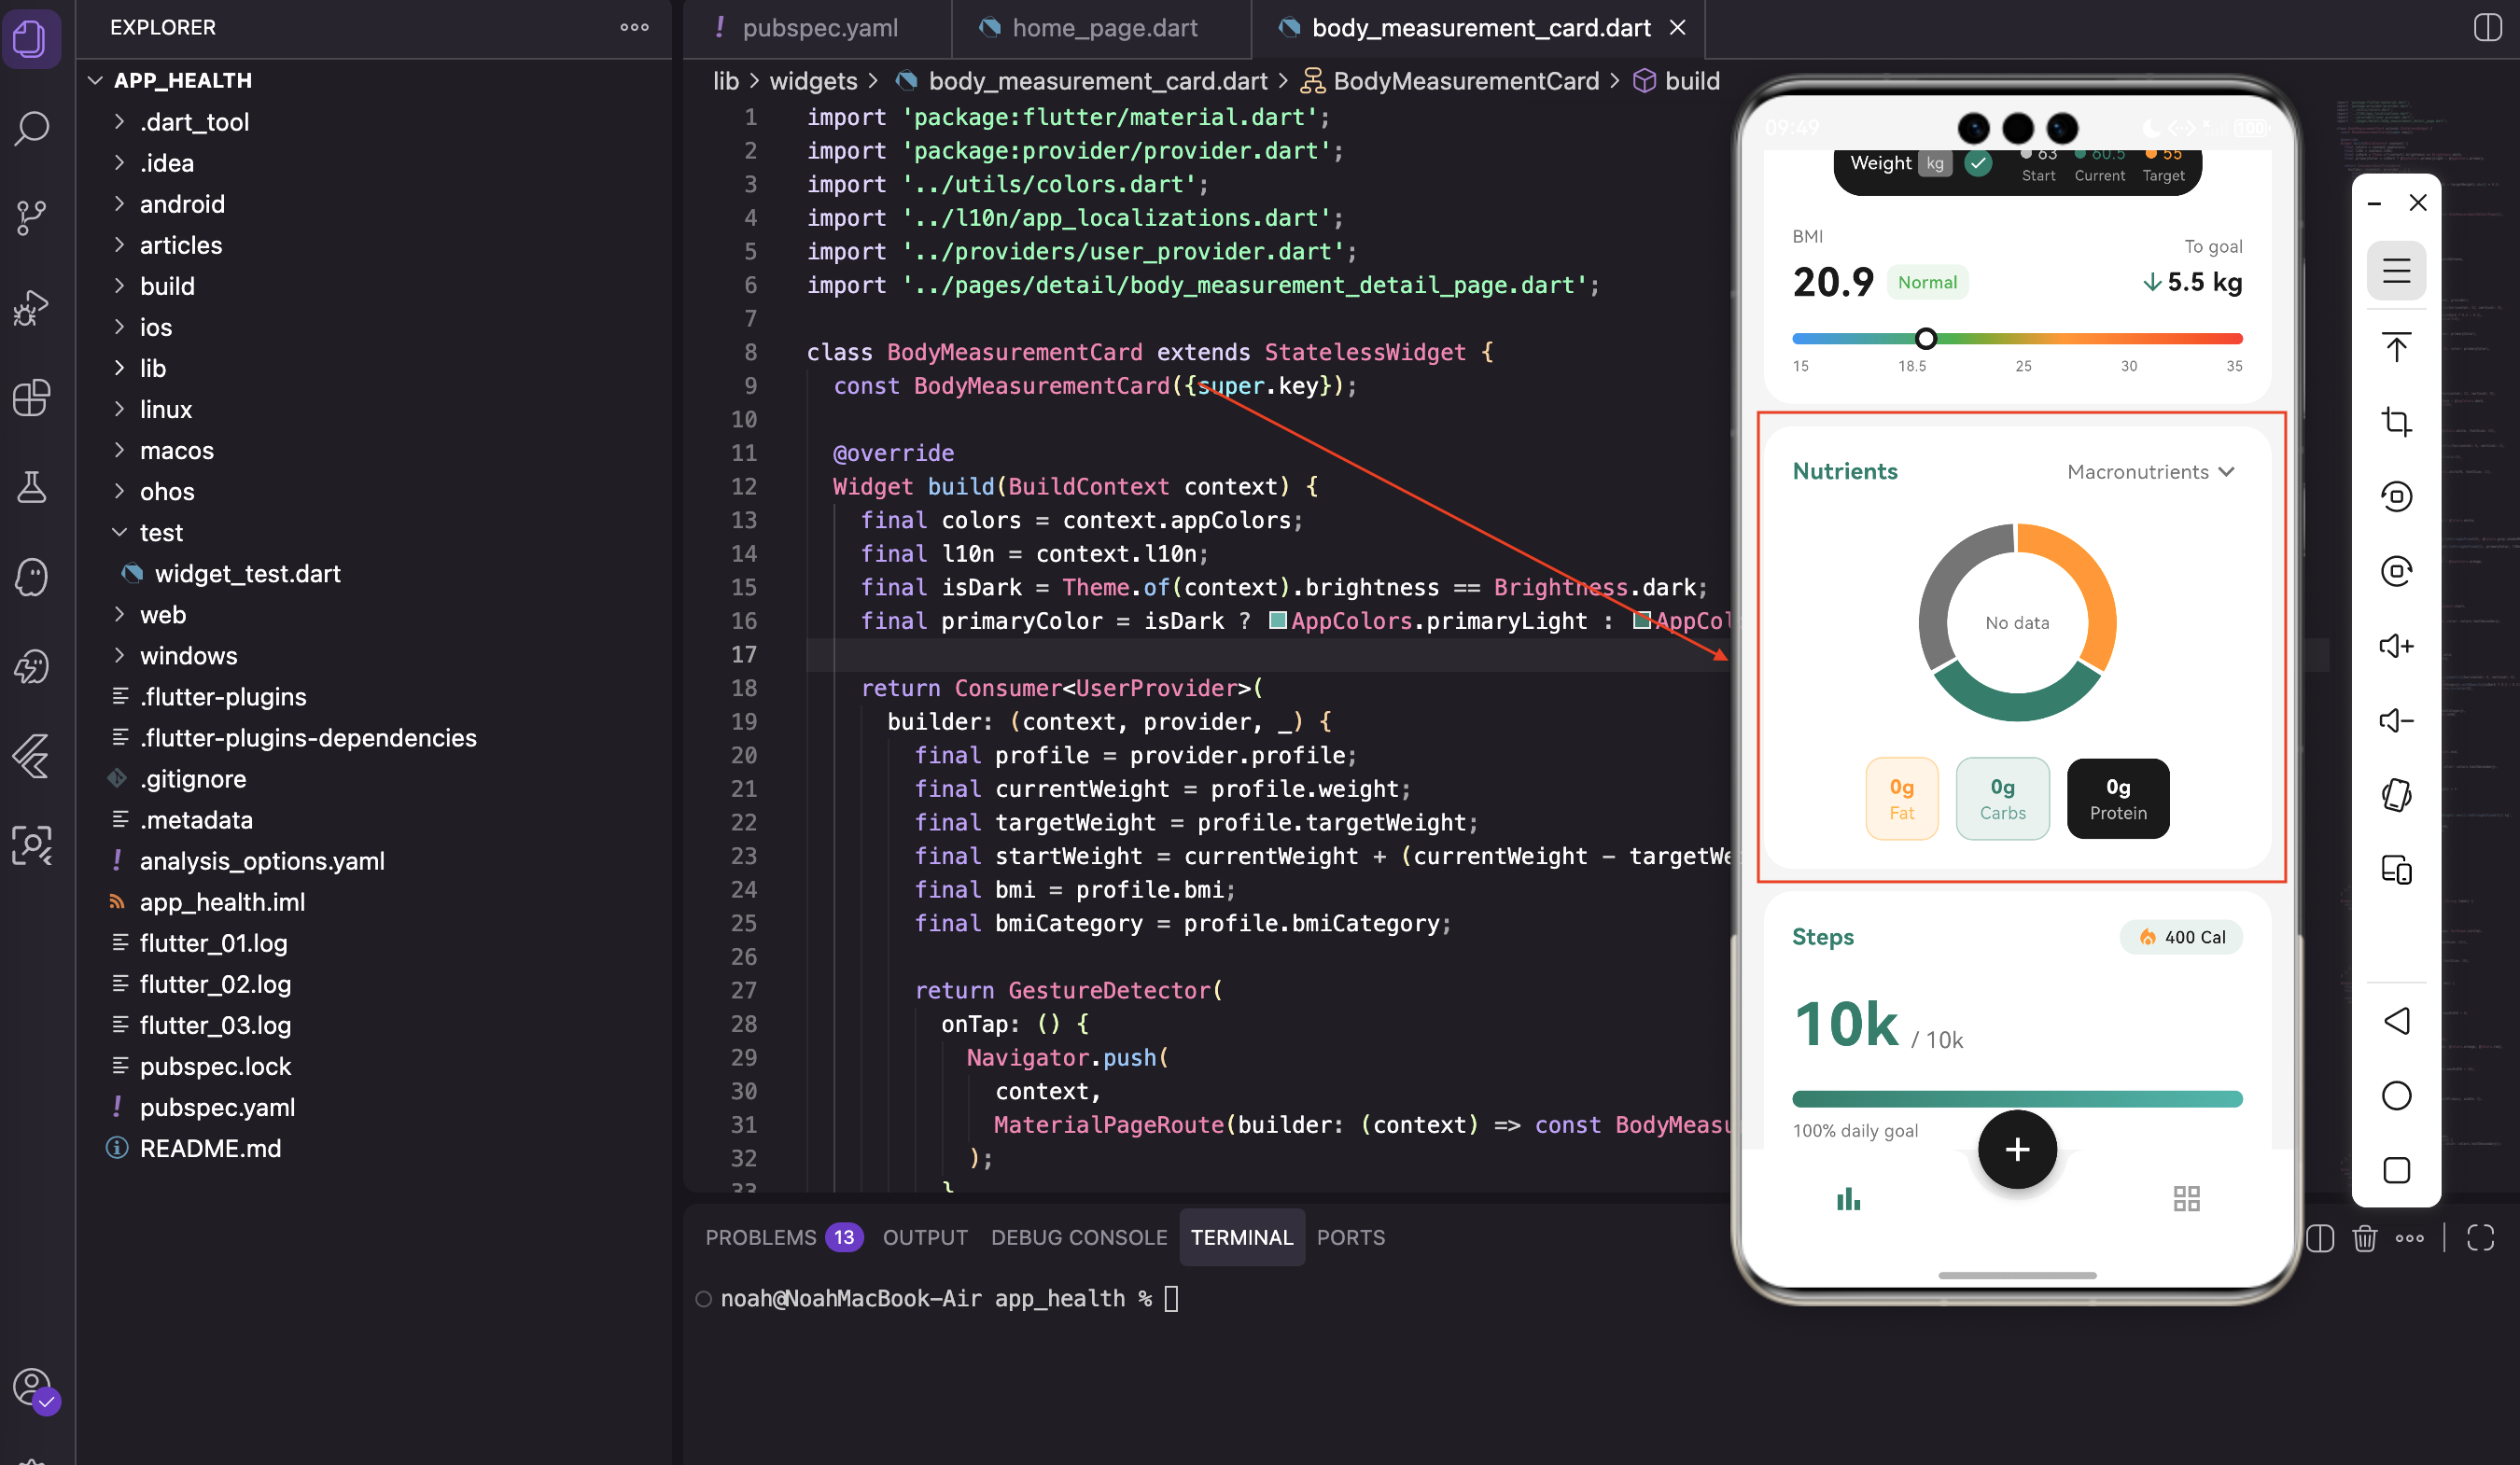The image size is (2520, 1465).
Task: Click emulator volume up button
Action: pos(2396,646)
